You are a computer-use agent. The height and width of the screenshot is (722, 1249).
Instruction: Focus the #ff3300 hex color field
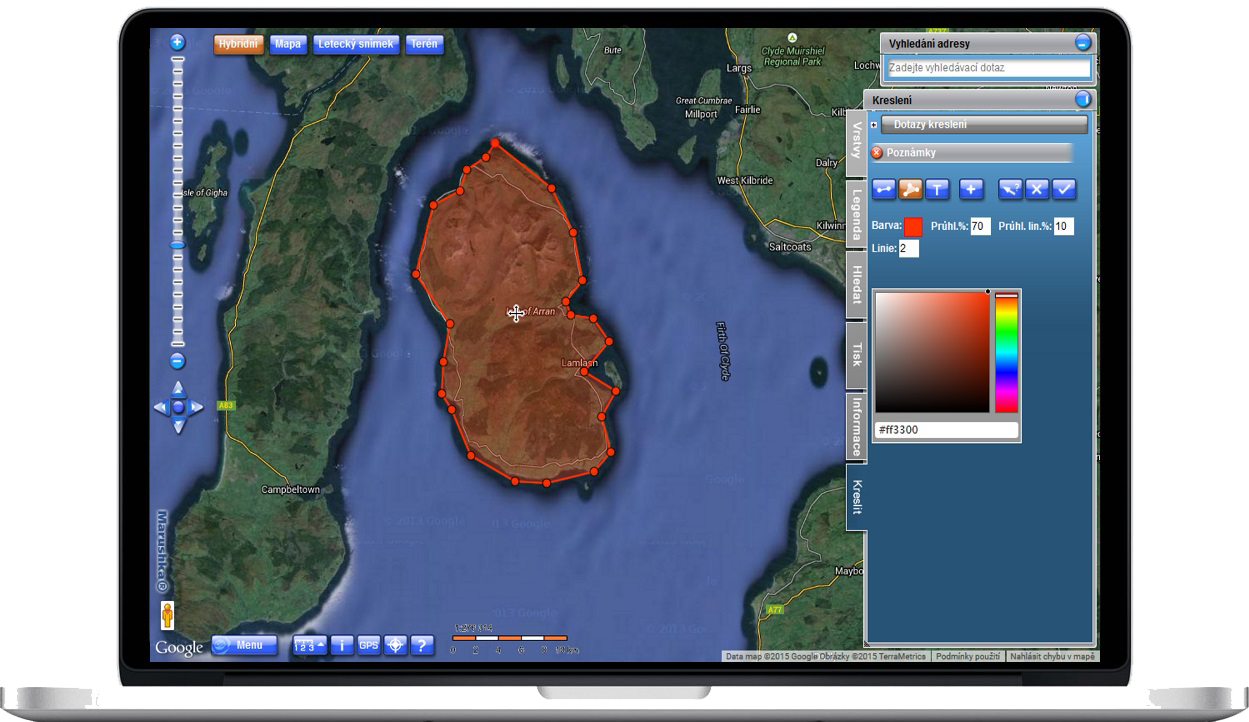click(x=947, y=430)
